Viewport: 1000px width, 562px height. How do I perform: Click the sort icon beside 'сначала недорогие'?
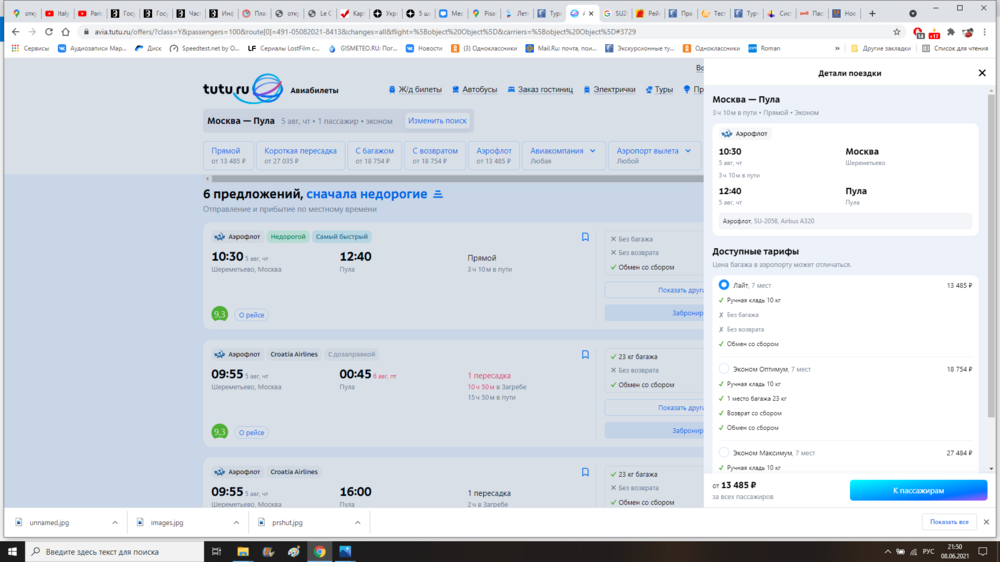click(438, 194)
